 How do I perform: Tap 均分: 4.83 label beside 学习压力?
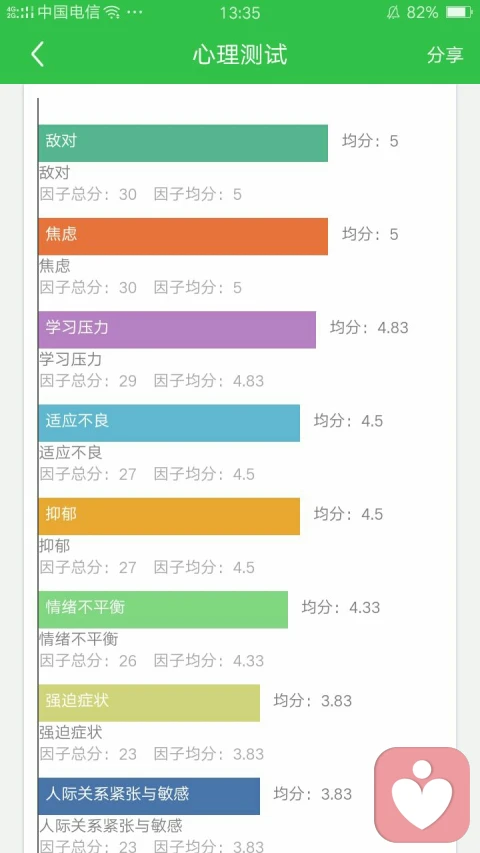pyautogui.click(x=369, y=327)
